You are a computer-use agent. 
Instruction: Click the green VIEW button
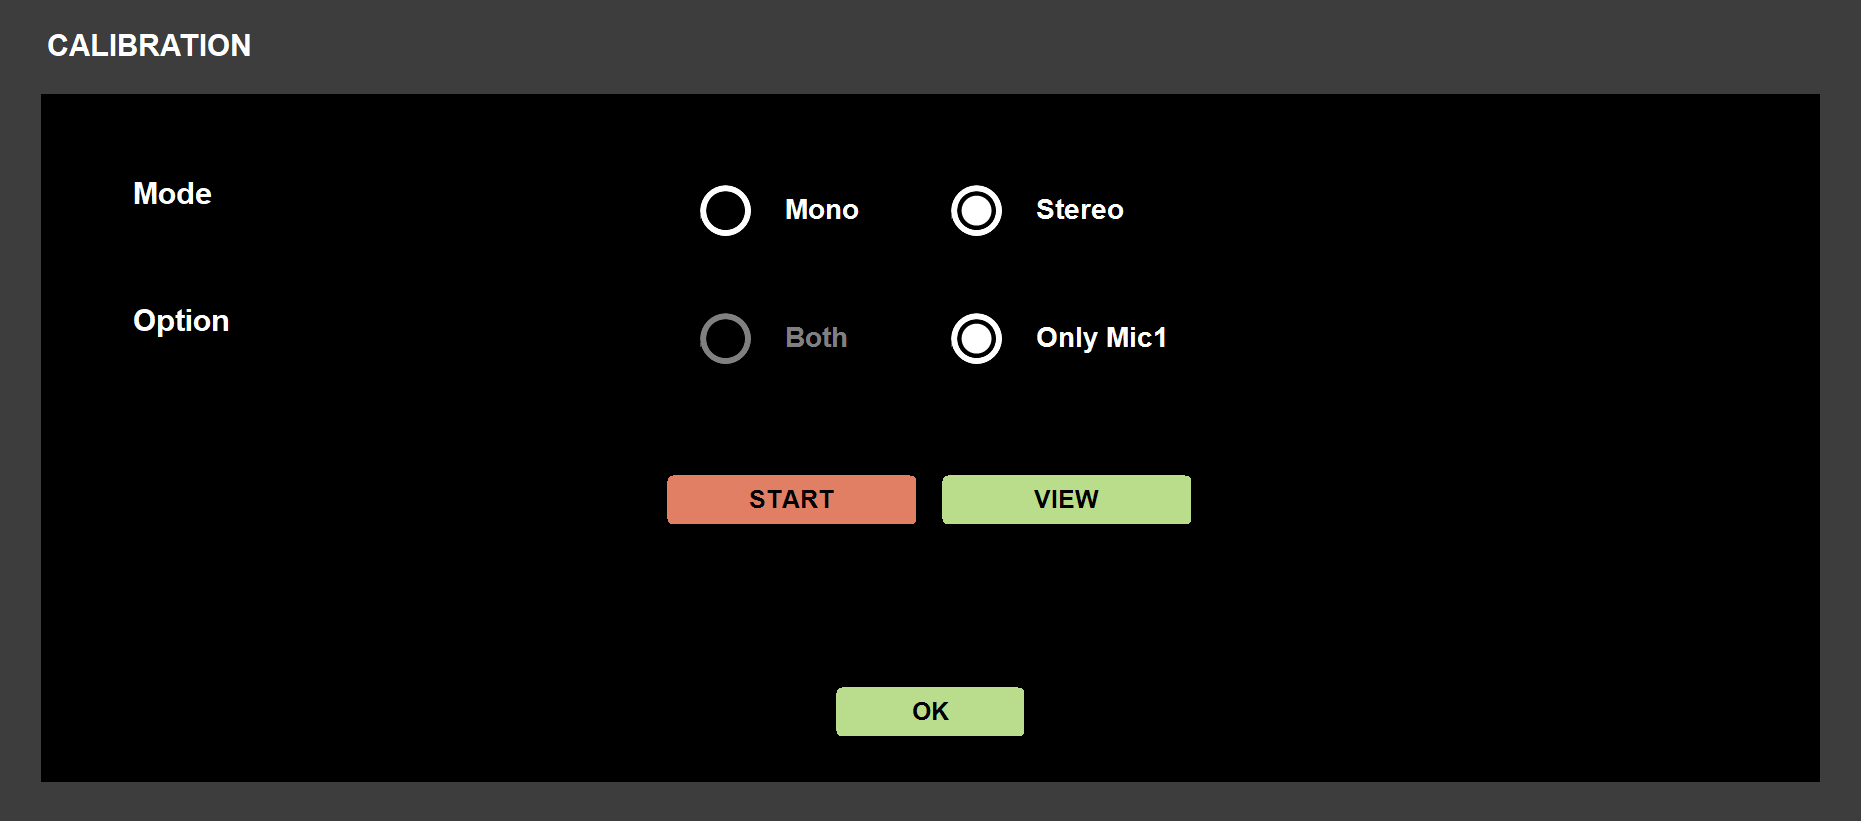(x=1066, y=499)
